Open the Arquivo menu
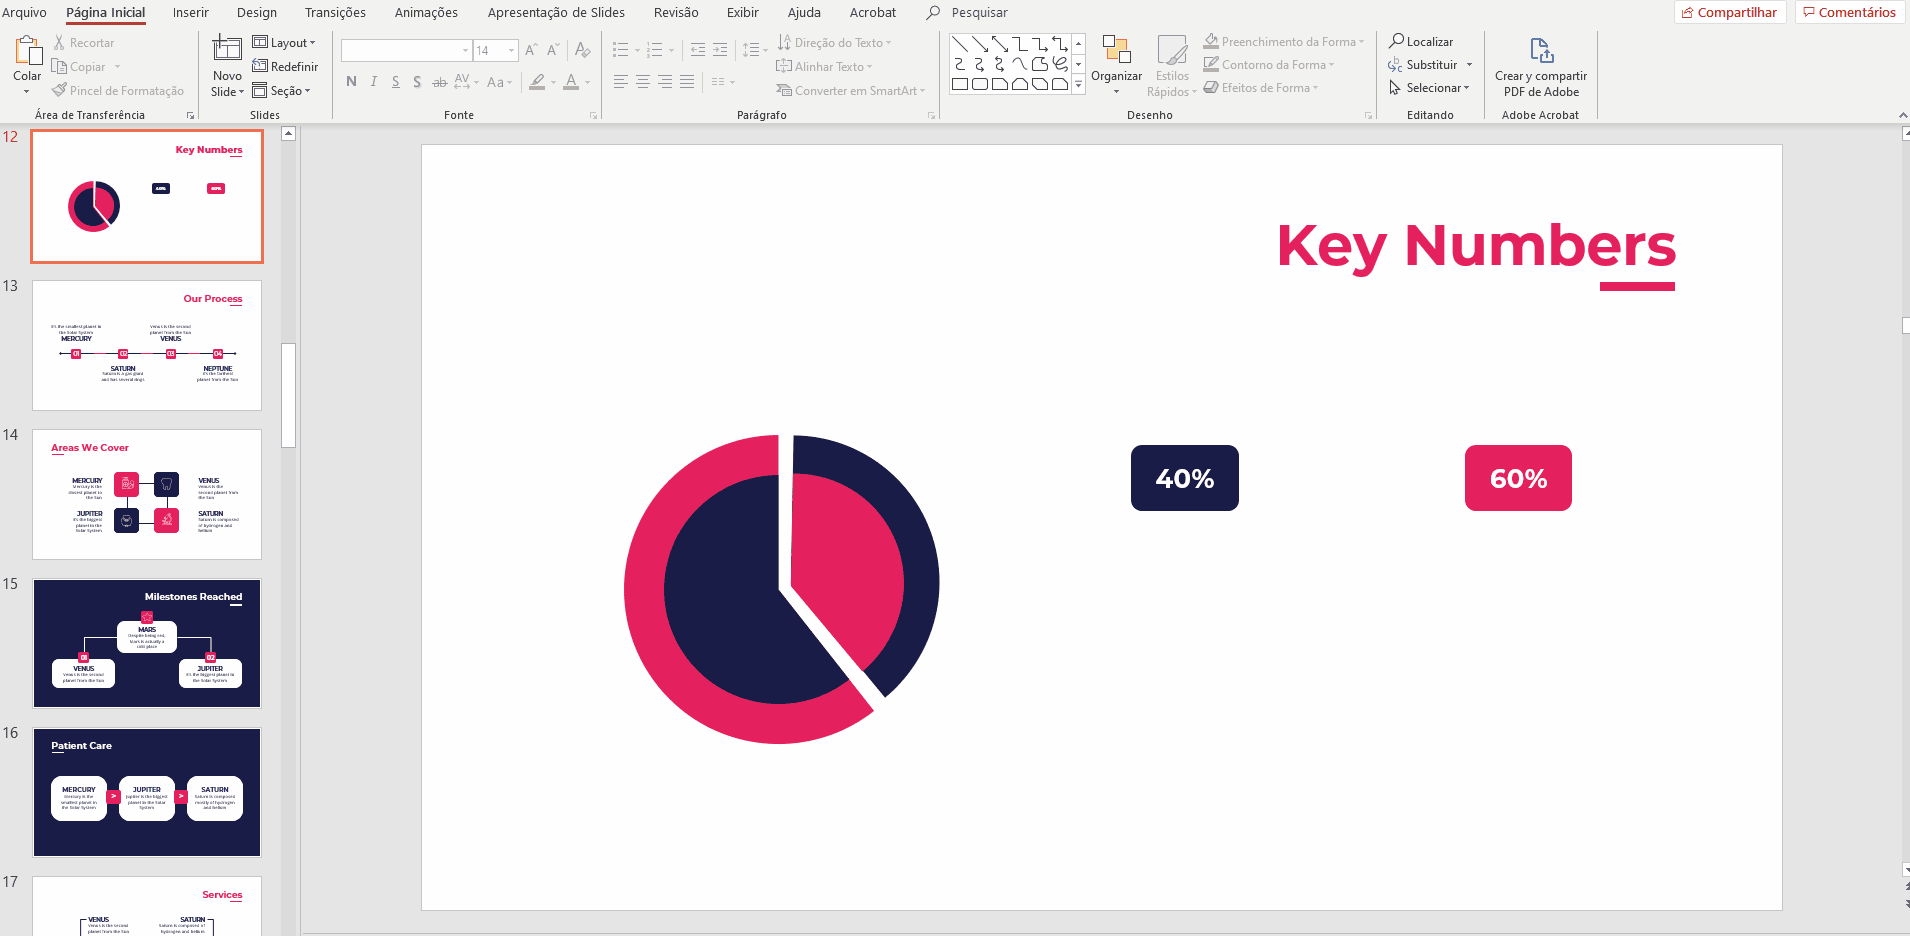 pyautogui.click(x=24, y=13)
